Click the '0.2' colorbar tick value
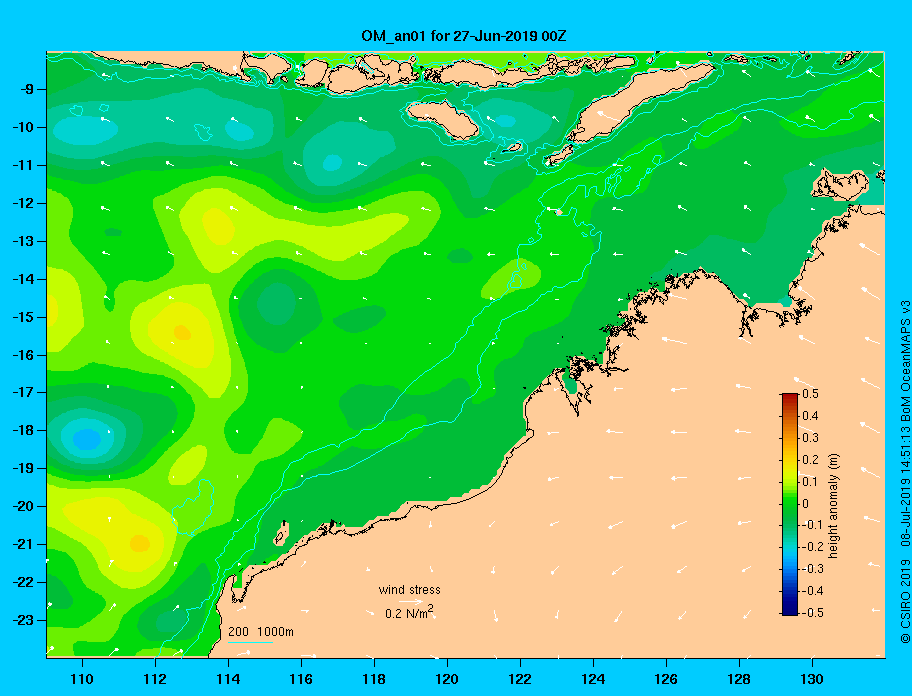 810,459
